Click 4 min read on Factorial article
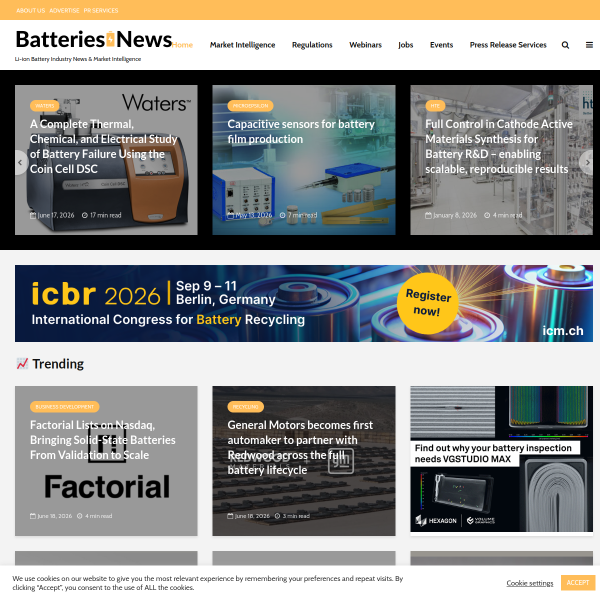Image resolution: width=600 pixels, height=600 pixels. point(95,516)
